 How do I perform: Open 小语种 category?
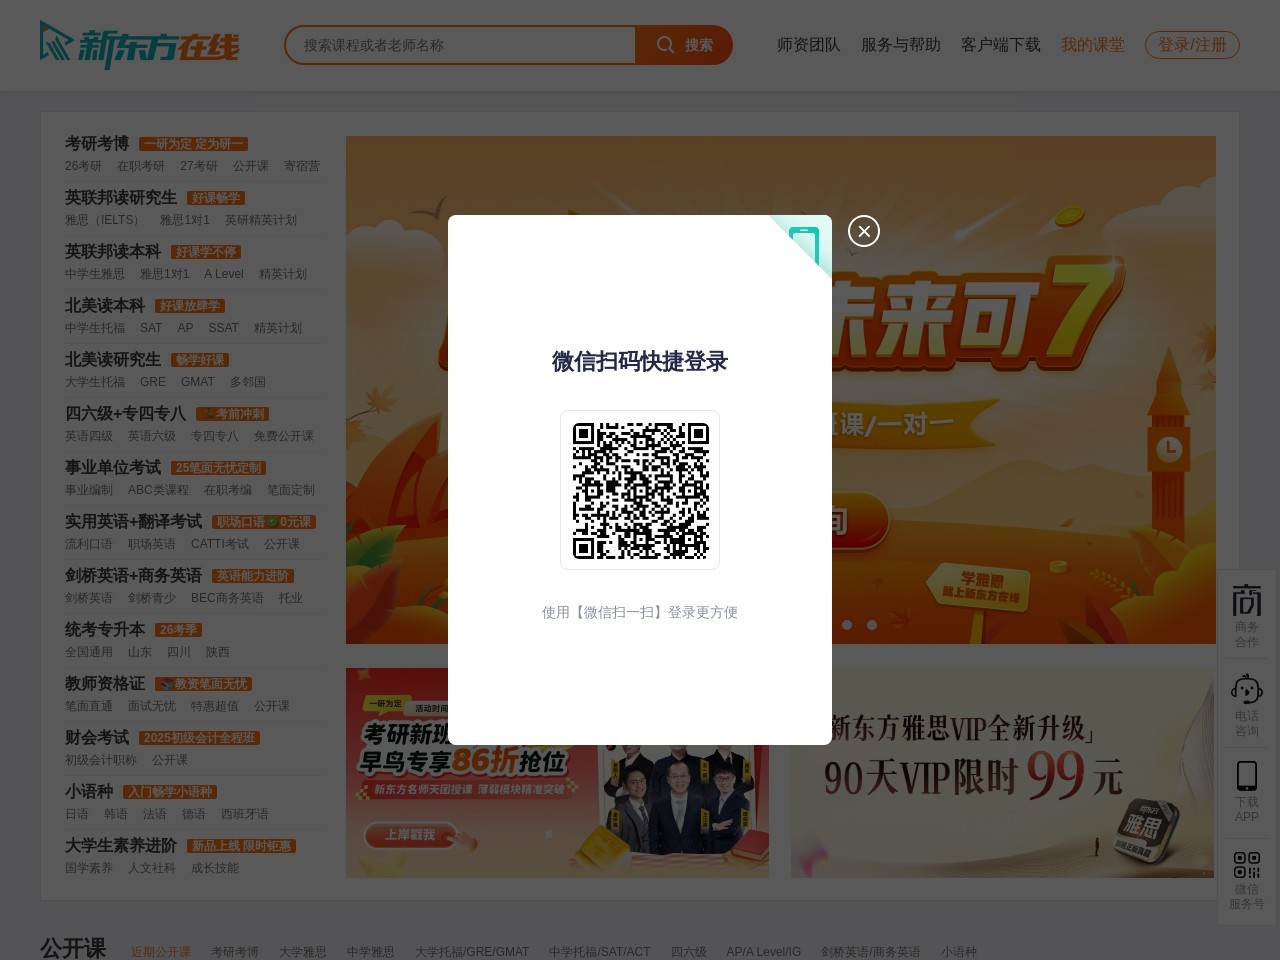[x=89, y=791]
